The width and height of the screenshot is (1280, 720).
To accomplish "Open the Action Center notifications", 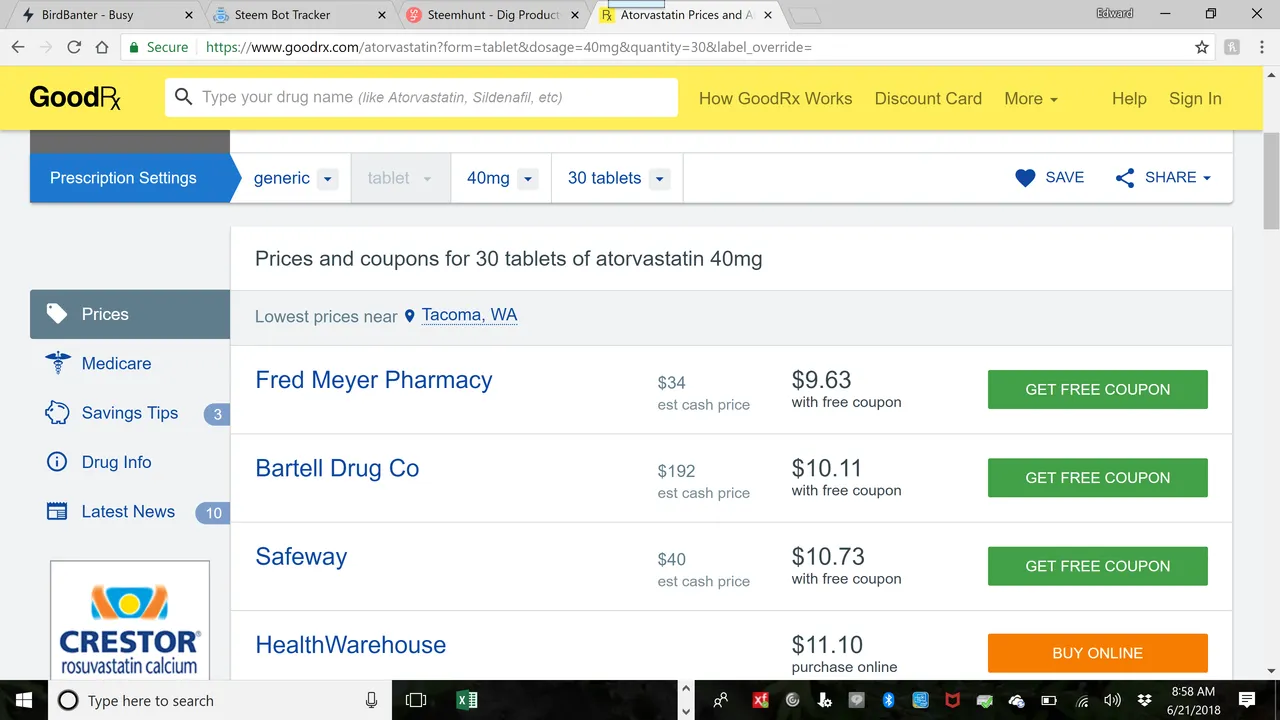I will pos(1247,700).
